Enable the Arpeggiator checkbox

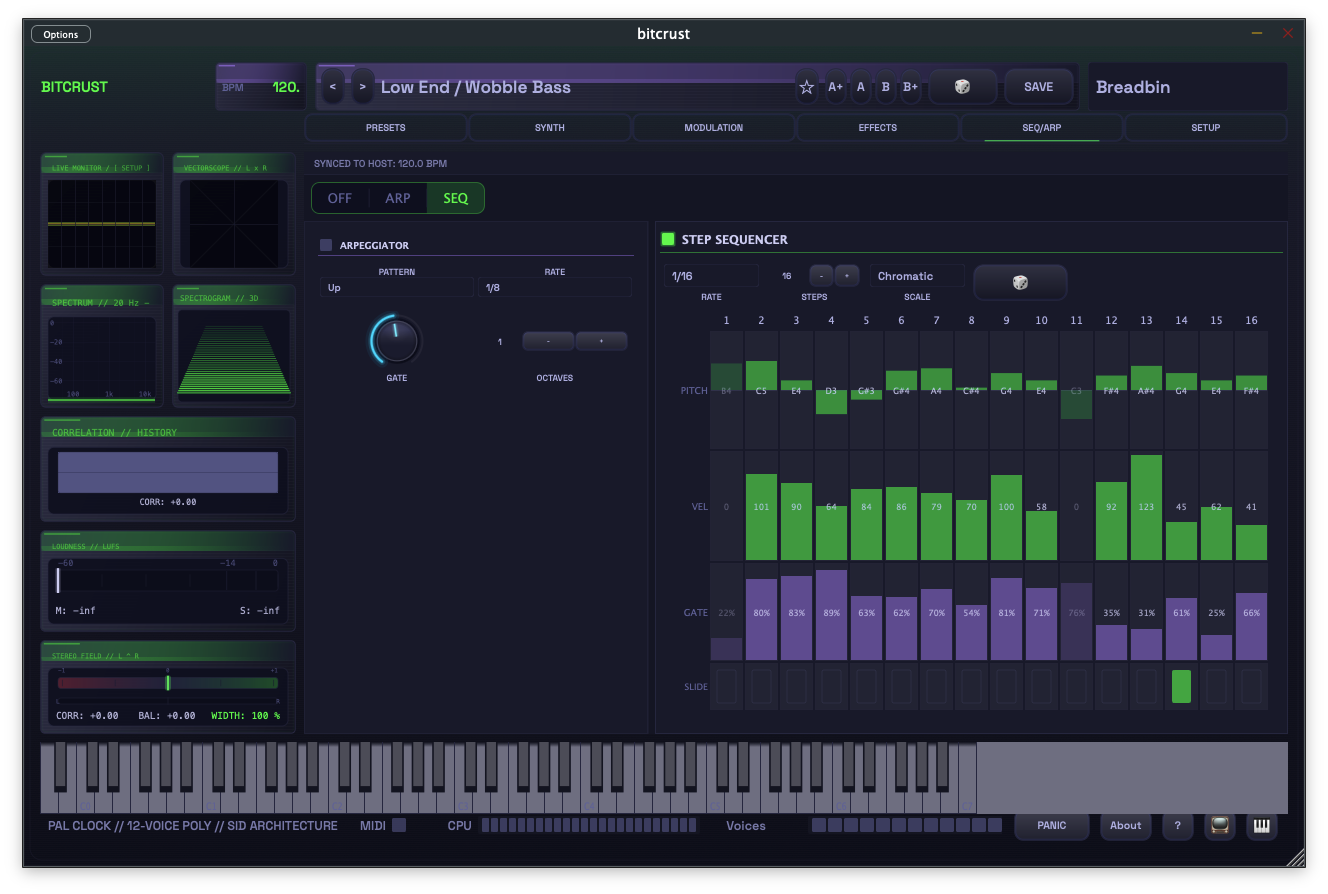324,244
